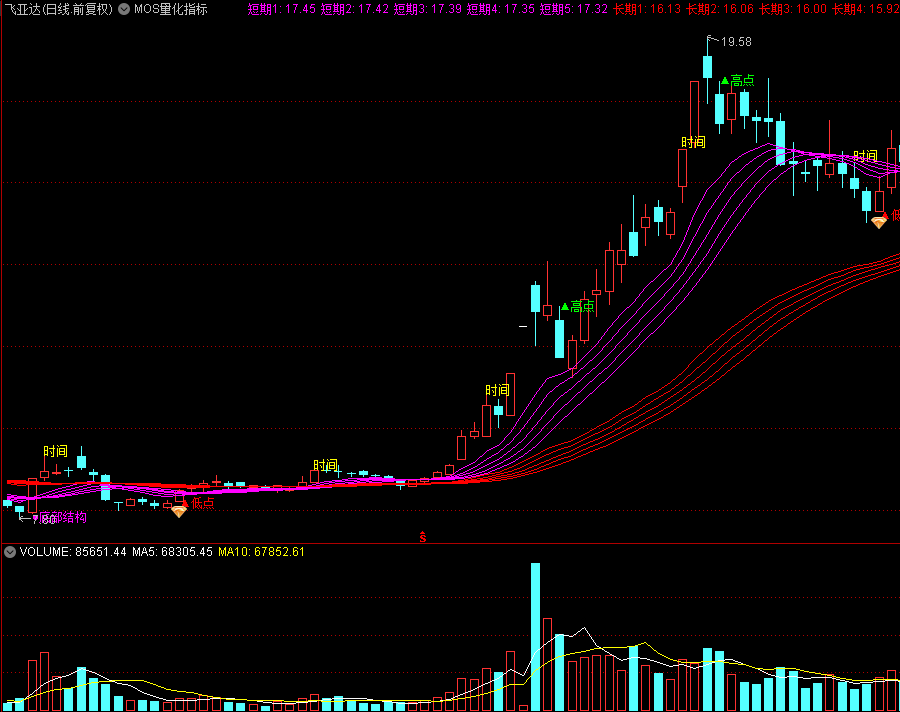Click the 短期1: 17.45 value
Viewport: 900px width, 712px height.
click(x=282, y=9)
